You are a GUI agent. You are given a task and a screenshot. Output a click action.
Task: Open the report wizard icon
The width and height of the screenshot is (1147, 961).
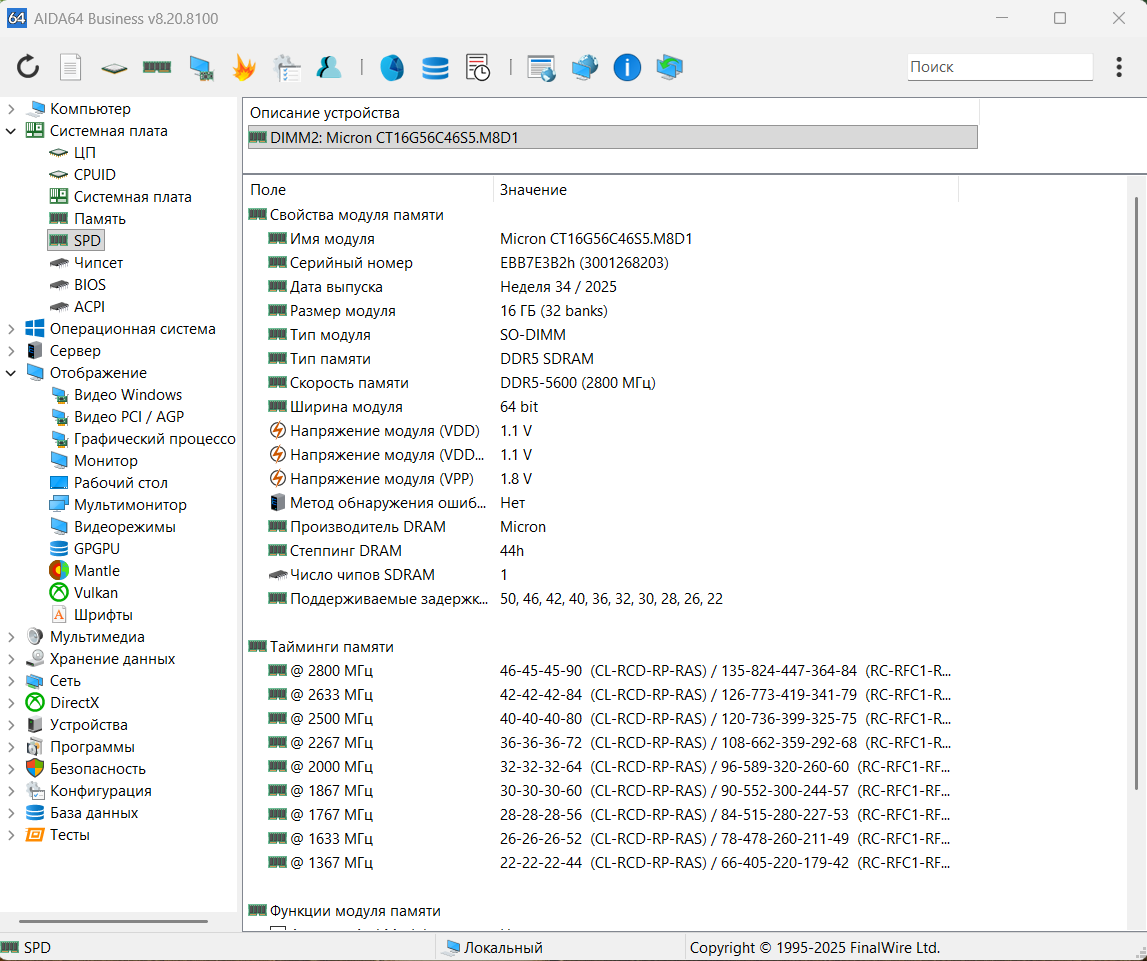[x=287, y=67]
